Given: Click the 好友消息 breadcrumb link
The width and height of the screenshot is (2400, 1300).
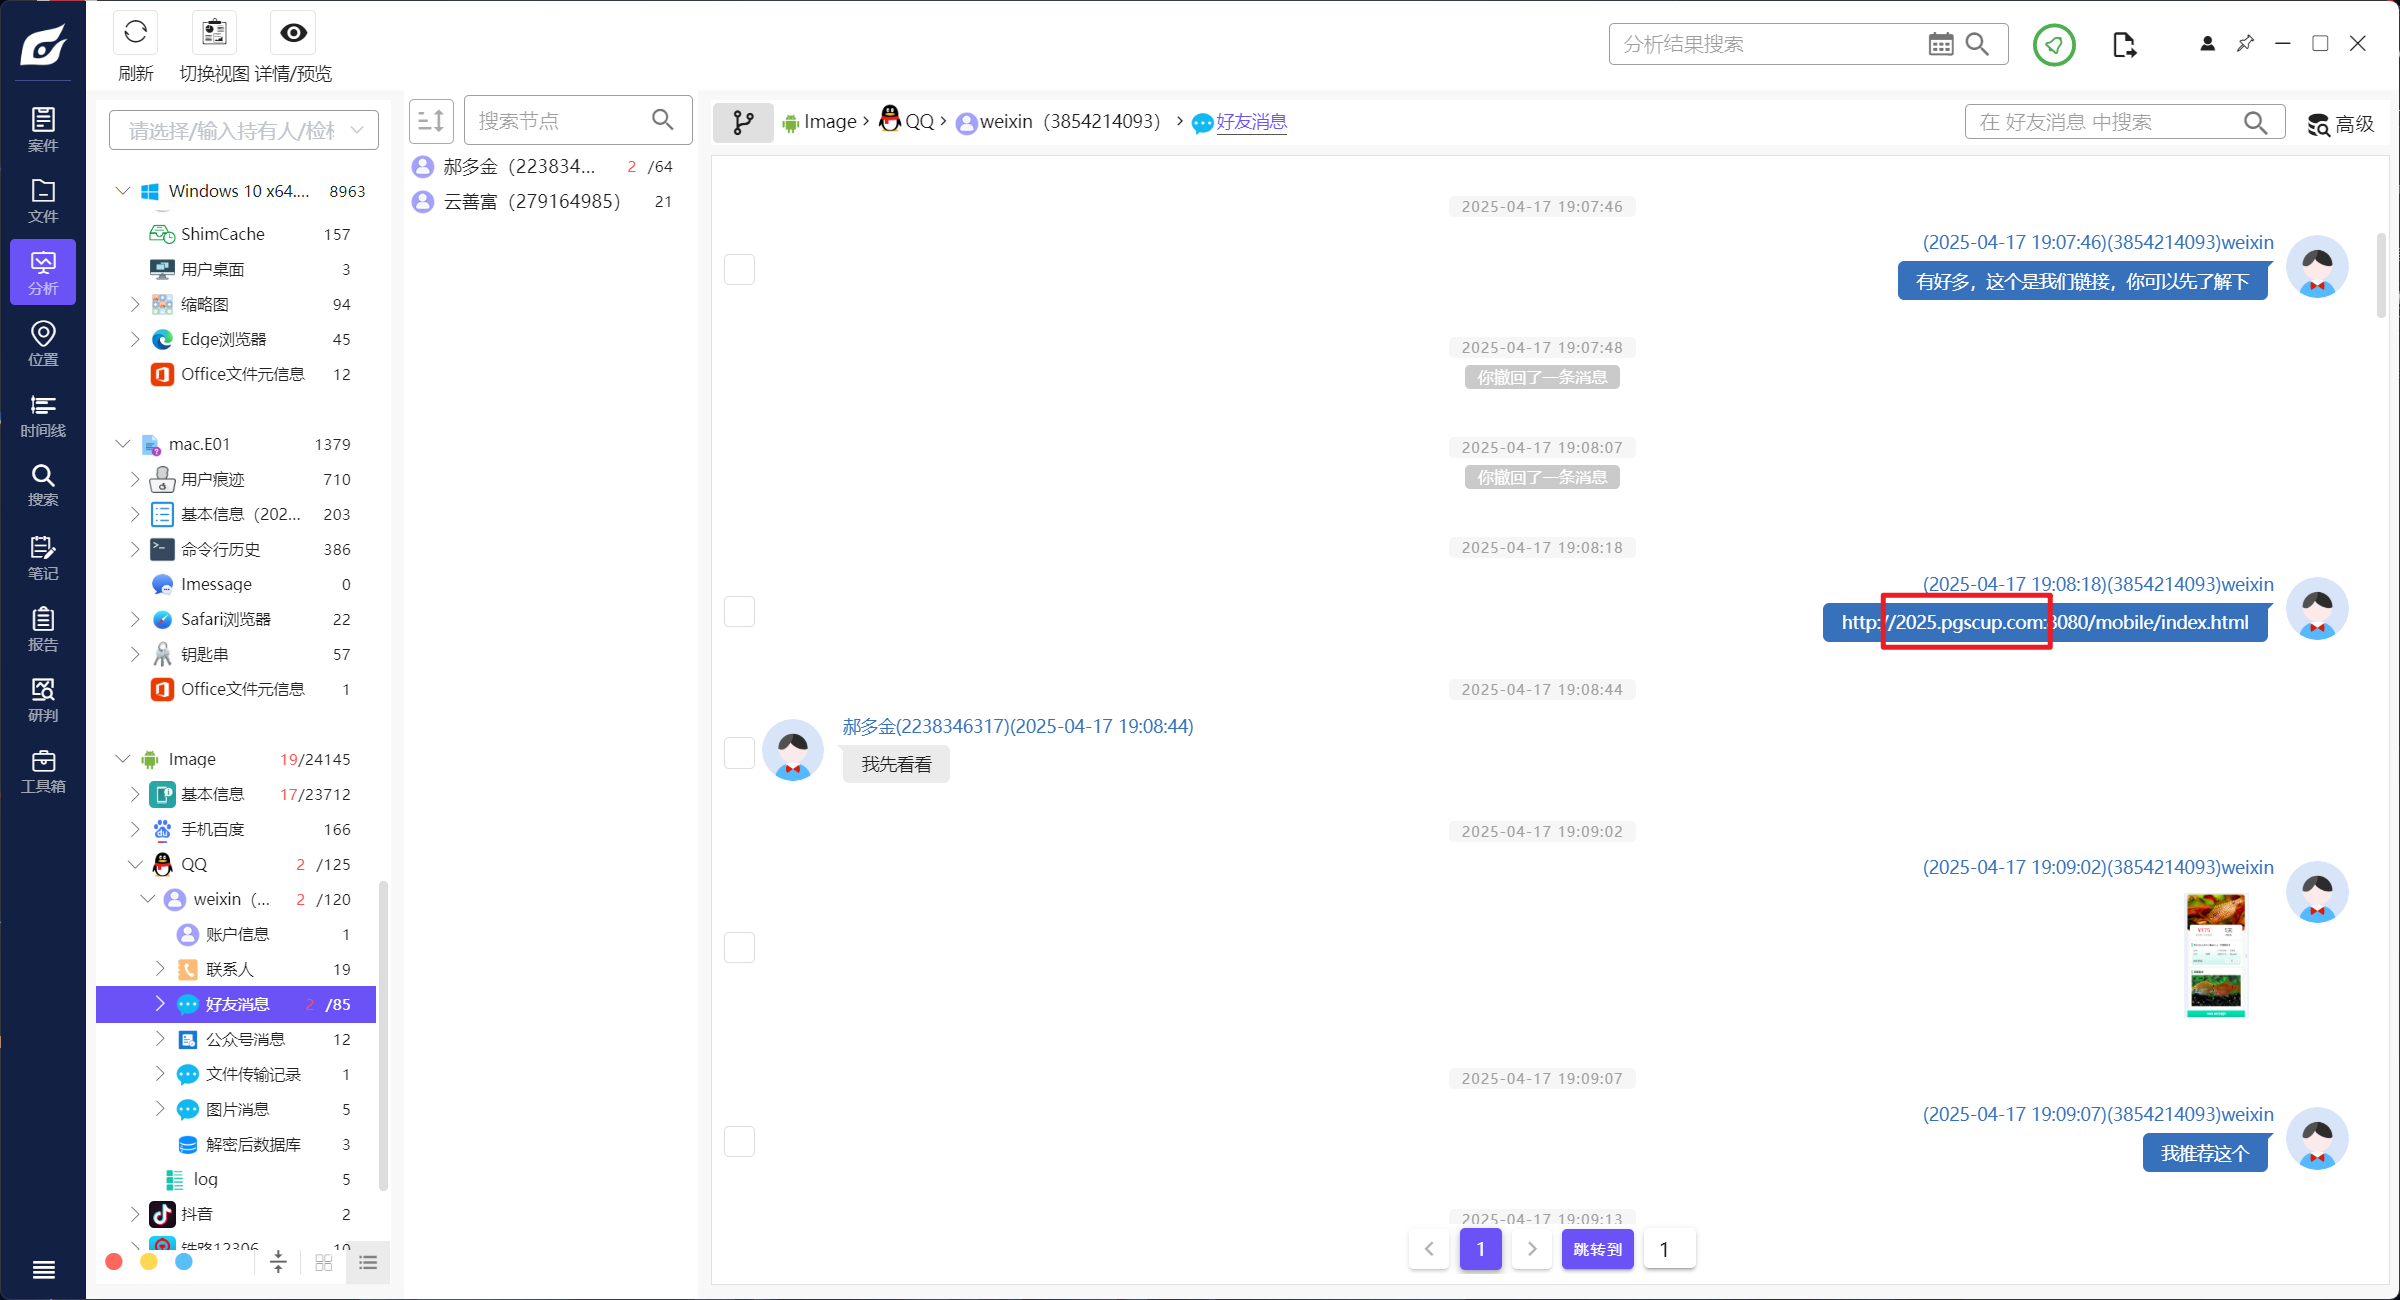Looking at the screenshot, I should click(1251, 122).
